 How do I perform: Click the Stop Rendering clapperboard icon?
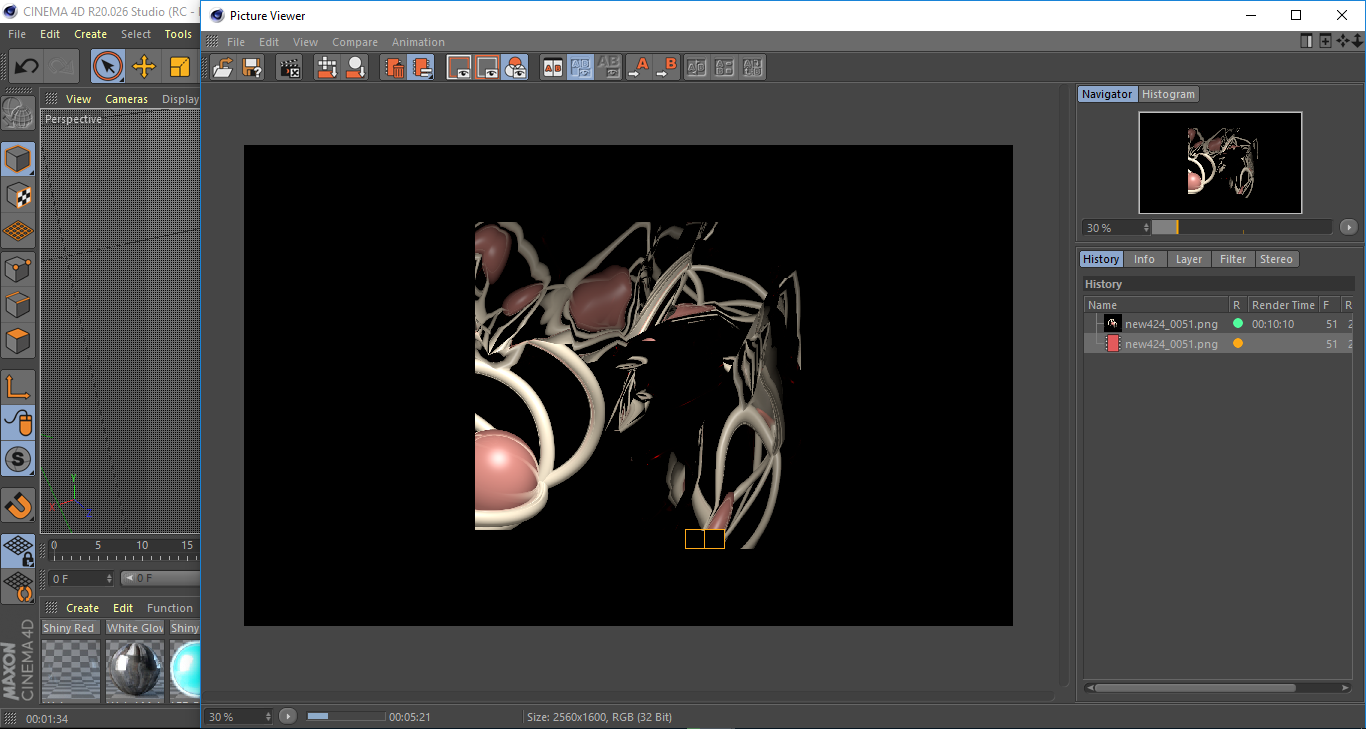[289, 67]
